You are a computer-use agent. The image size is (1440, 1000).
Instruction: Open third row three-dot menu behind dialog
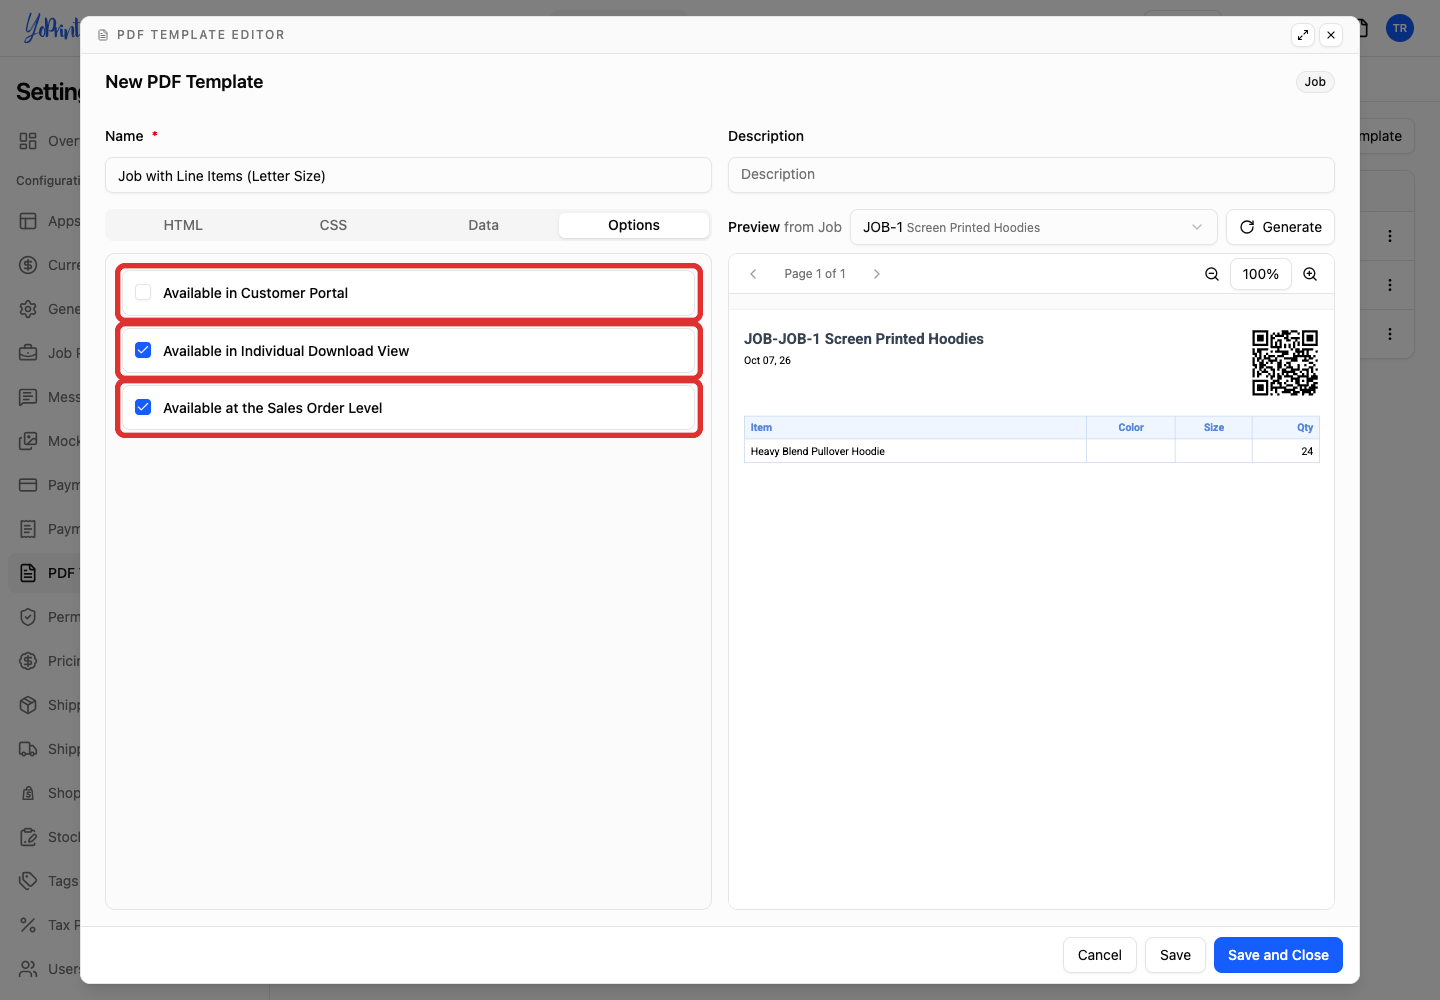pyautogui.click(x=1390, y=334)
